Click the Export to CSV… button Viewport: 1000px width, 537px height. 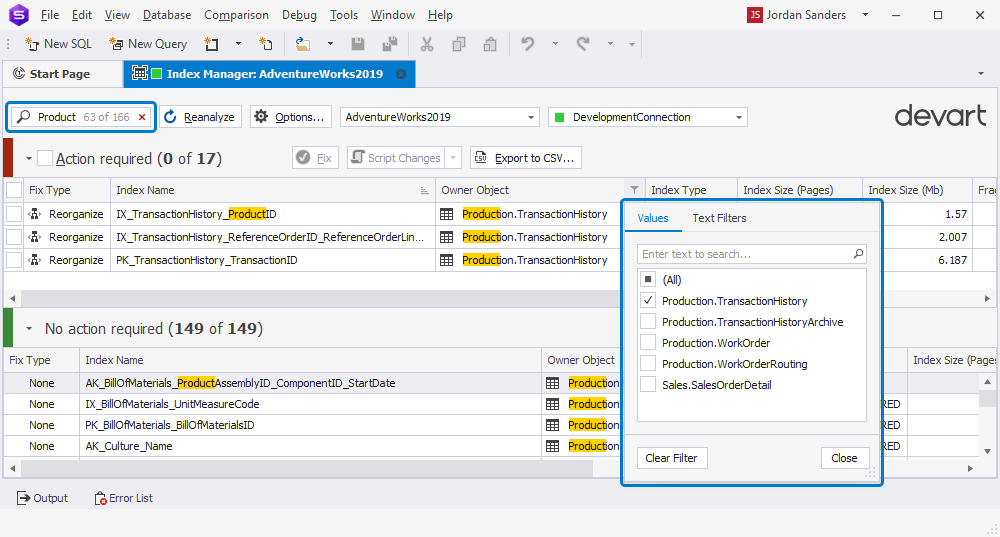526,158
